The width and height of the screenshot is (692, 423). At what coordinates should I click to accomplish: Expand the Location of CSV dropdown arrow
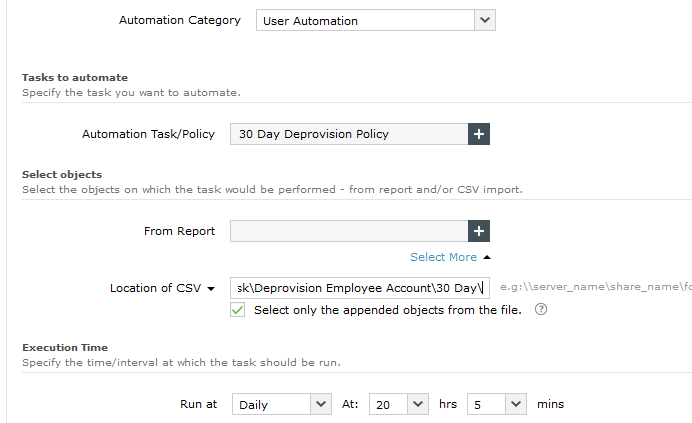(x=211, y=289)
